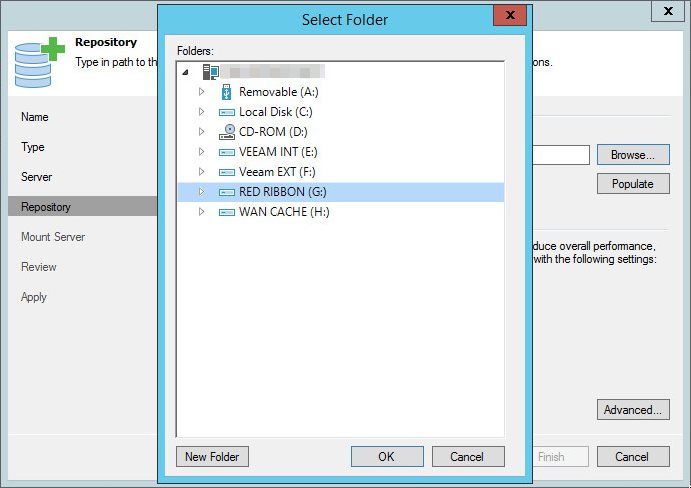Image resolution: width=691 pixels, height=488 pixels.
Task: Click the repository path input field
Action: tap(561, 155)
